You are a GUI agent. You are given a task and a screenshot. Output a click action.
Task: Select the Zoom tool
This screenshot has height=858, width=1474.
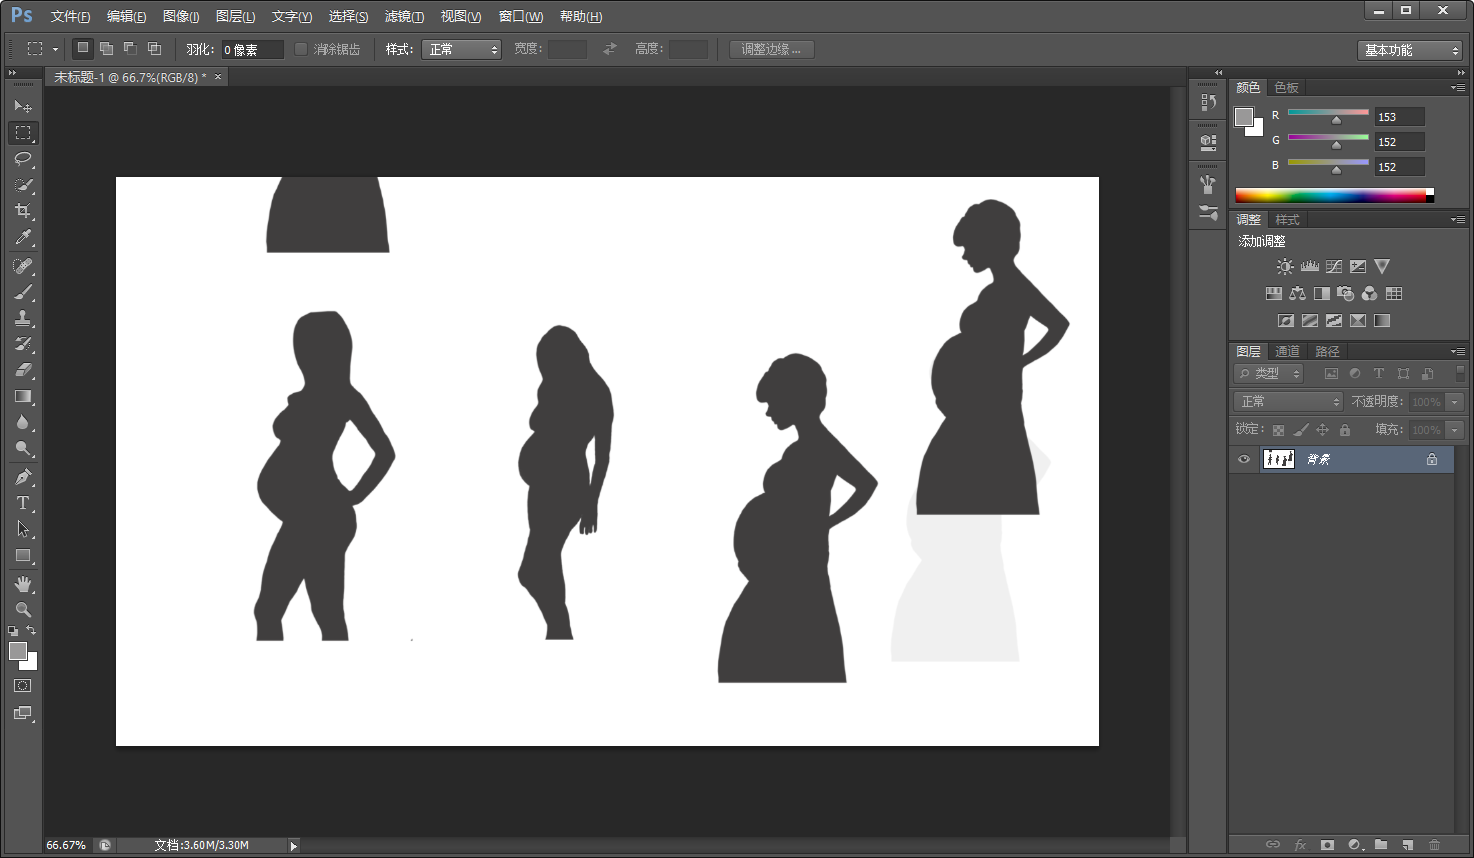tap(23, 610)
